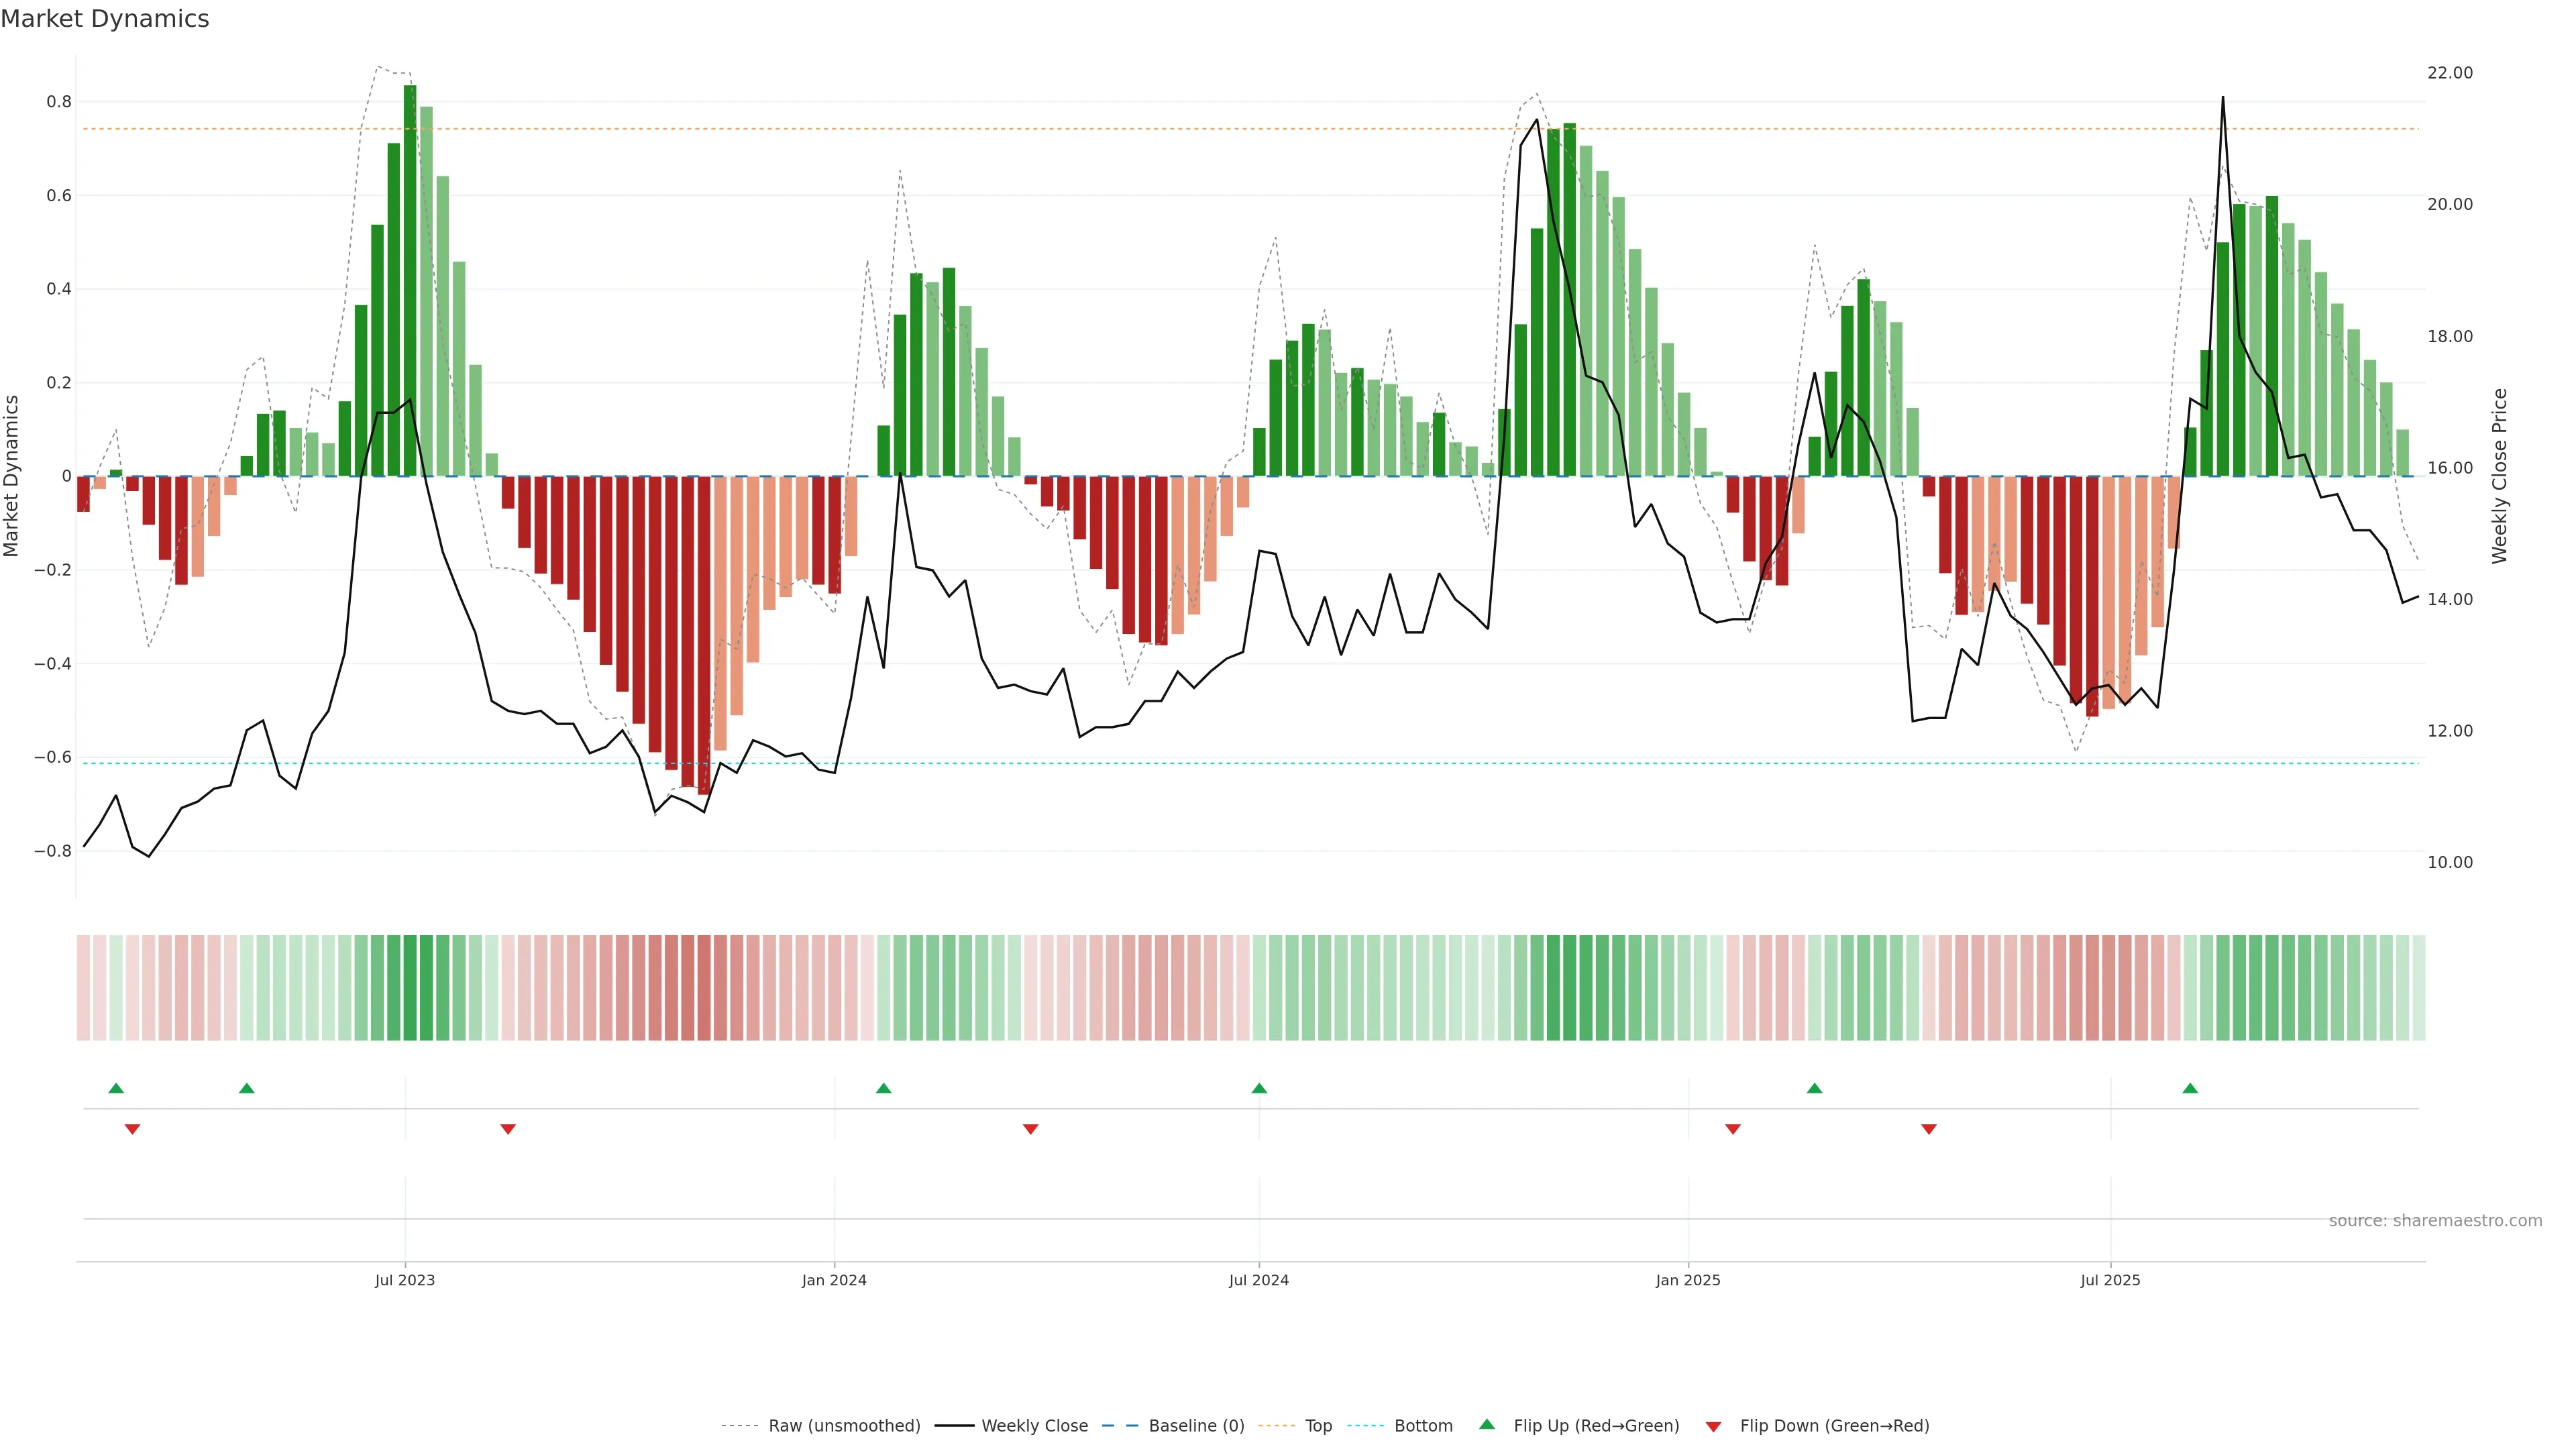Click the Flip Up legend triangle icon
This screenshot has width=2576, height=1449.
(1487, 1424)
